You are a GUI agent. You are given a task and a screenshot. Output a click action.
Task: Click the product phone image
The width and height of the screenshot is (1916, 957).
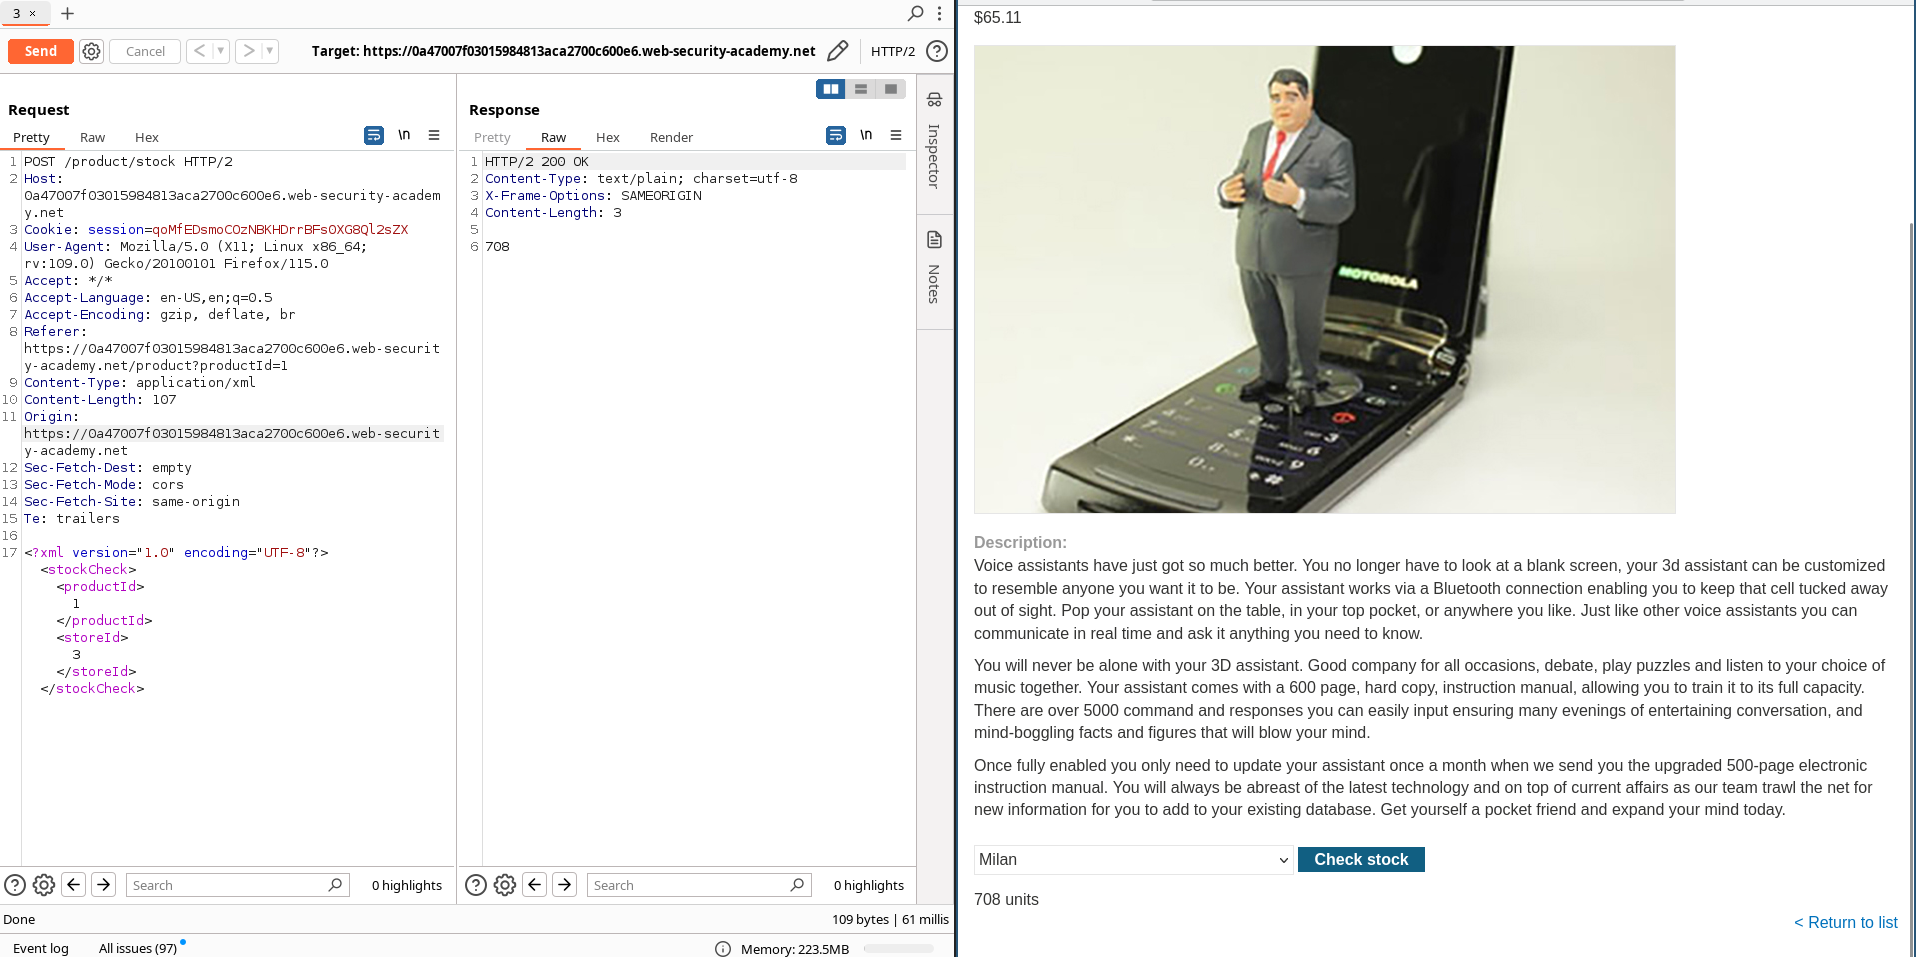[1325, 279]
